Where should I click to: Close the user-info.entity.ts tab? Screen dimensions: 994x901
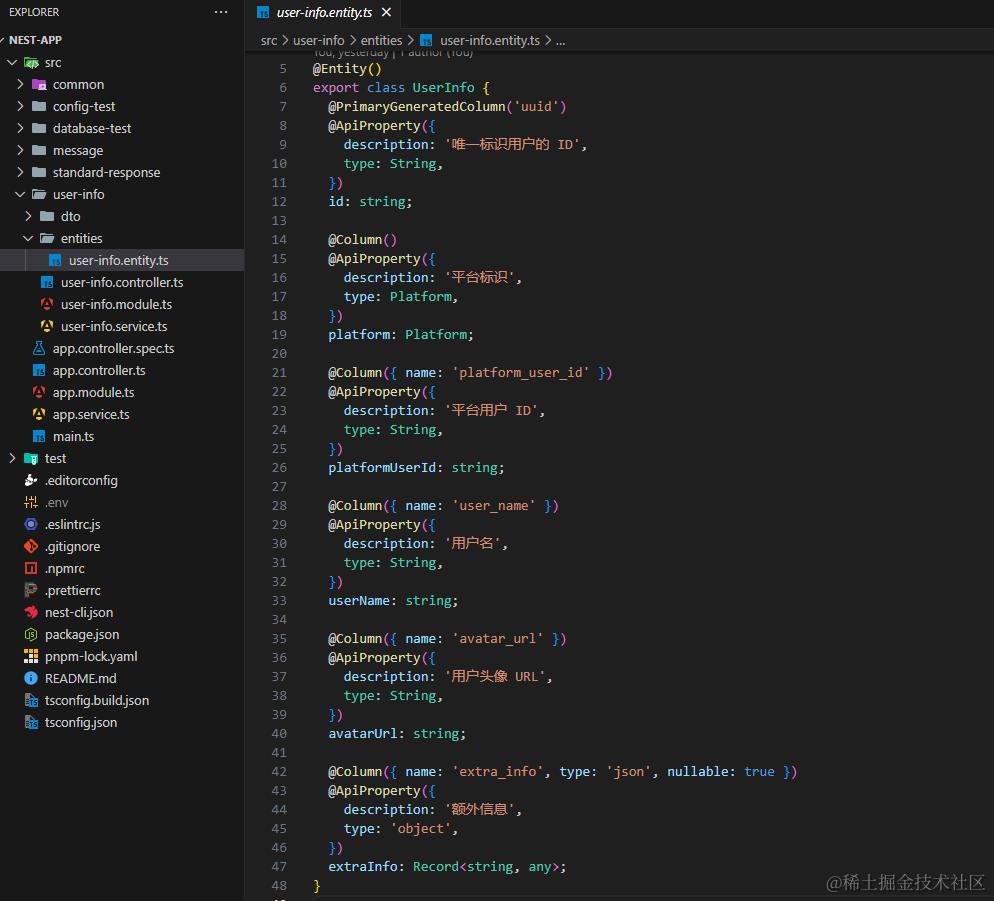point(386,12)
